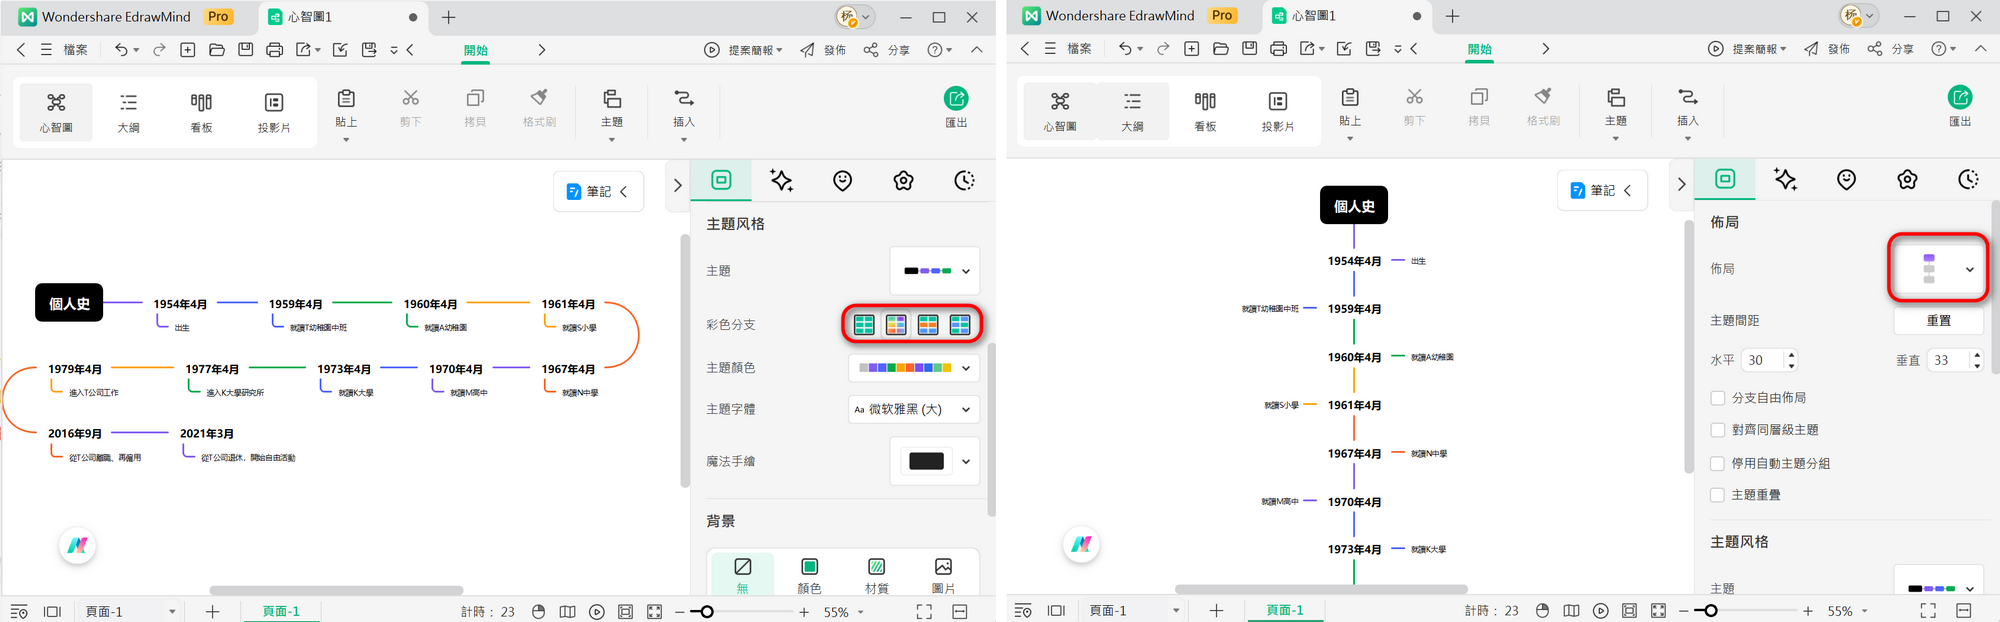Open 投影片 slide mode in left window
Image resolution: width=2000 pixels, height=622 pixels.
tap(274, 112)
